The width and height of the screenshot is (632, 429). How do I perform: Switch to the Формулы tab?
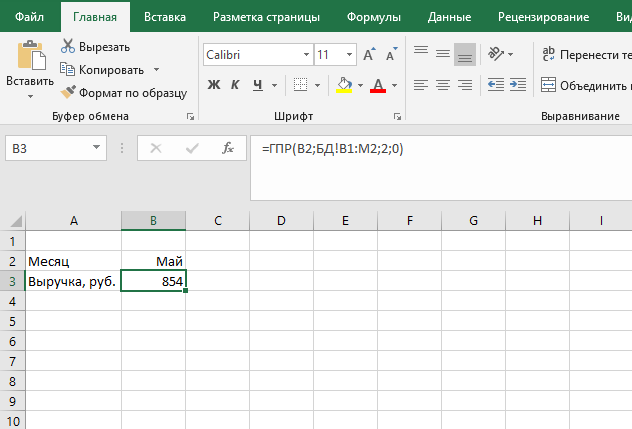[374, 17]
